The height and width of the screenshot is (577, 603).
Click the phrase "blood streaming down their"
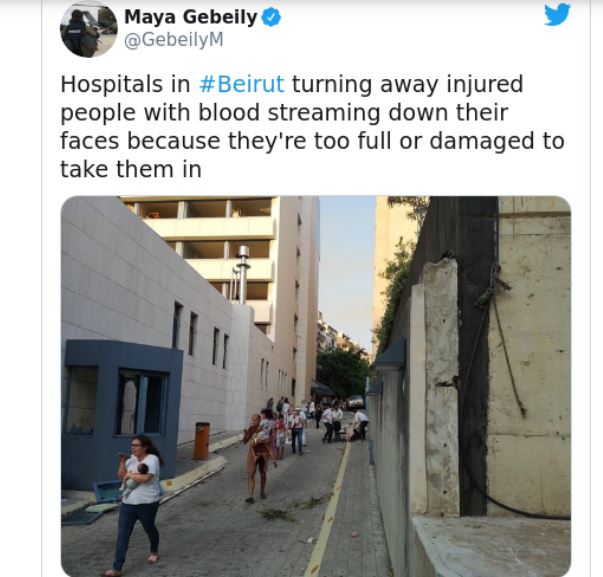pos(353,113)
